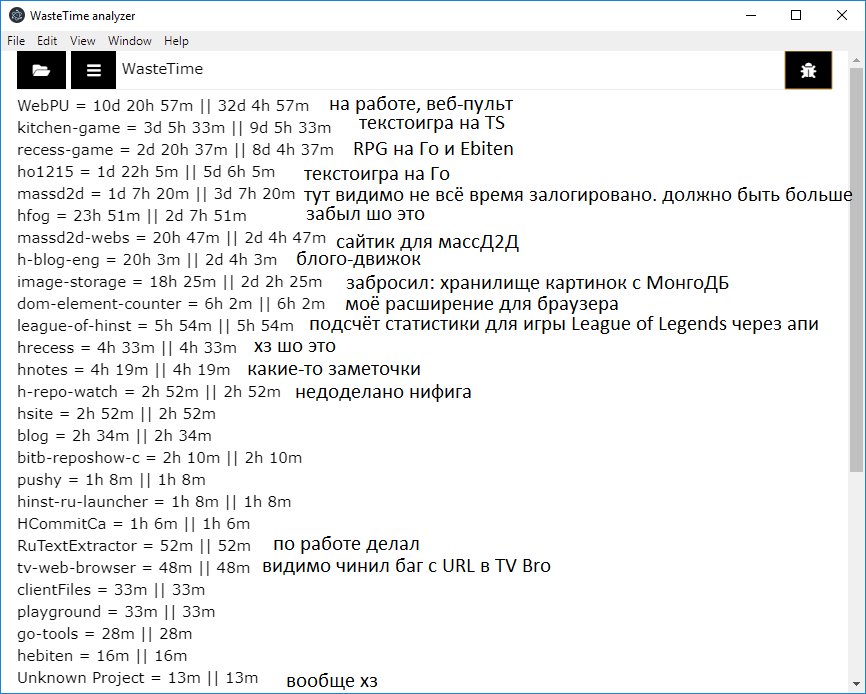Open the hamburger menu button

pos(93,70)
